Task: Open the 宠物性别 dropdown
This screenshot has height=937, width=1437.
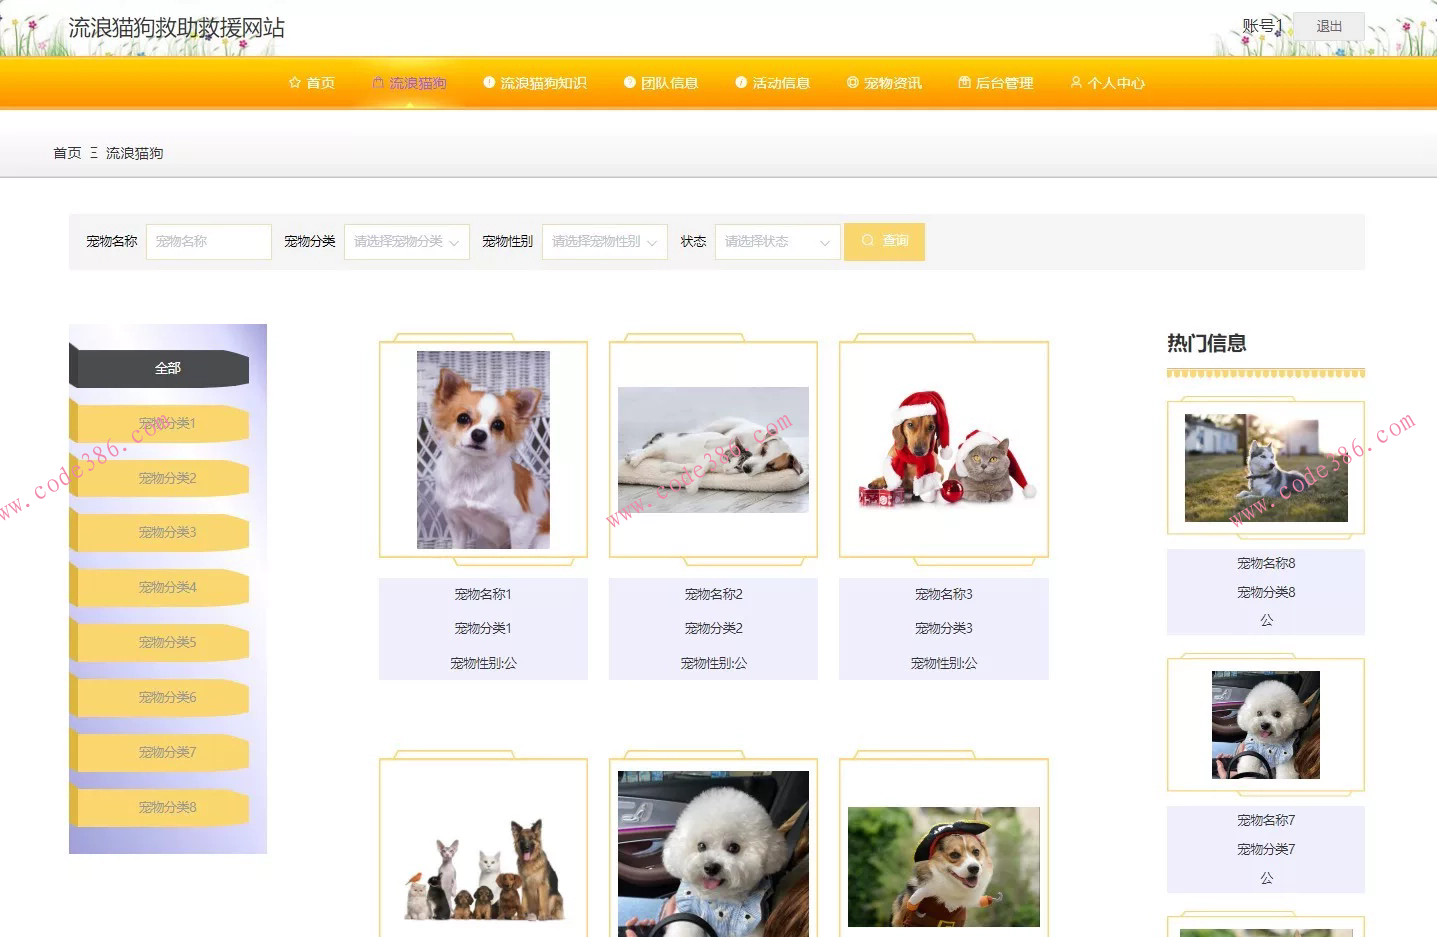Action: [604, 242]
